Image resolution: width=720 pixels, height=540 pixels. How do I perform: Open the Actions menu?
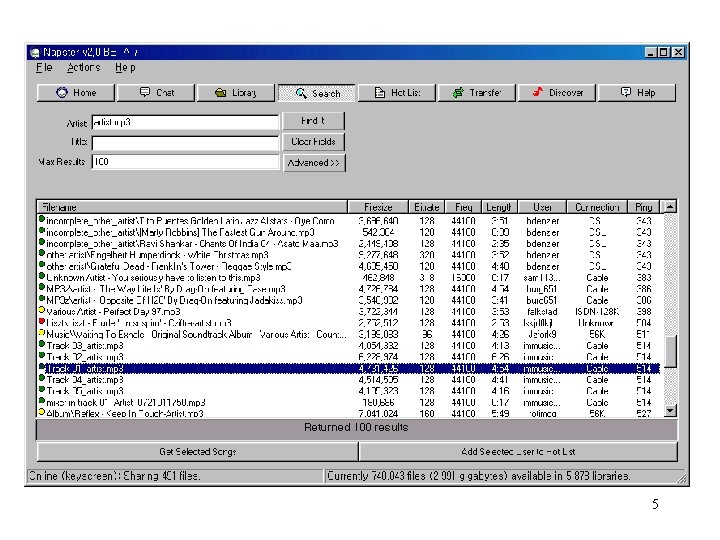pos(84,68)
